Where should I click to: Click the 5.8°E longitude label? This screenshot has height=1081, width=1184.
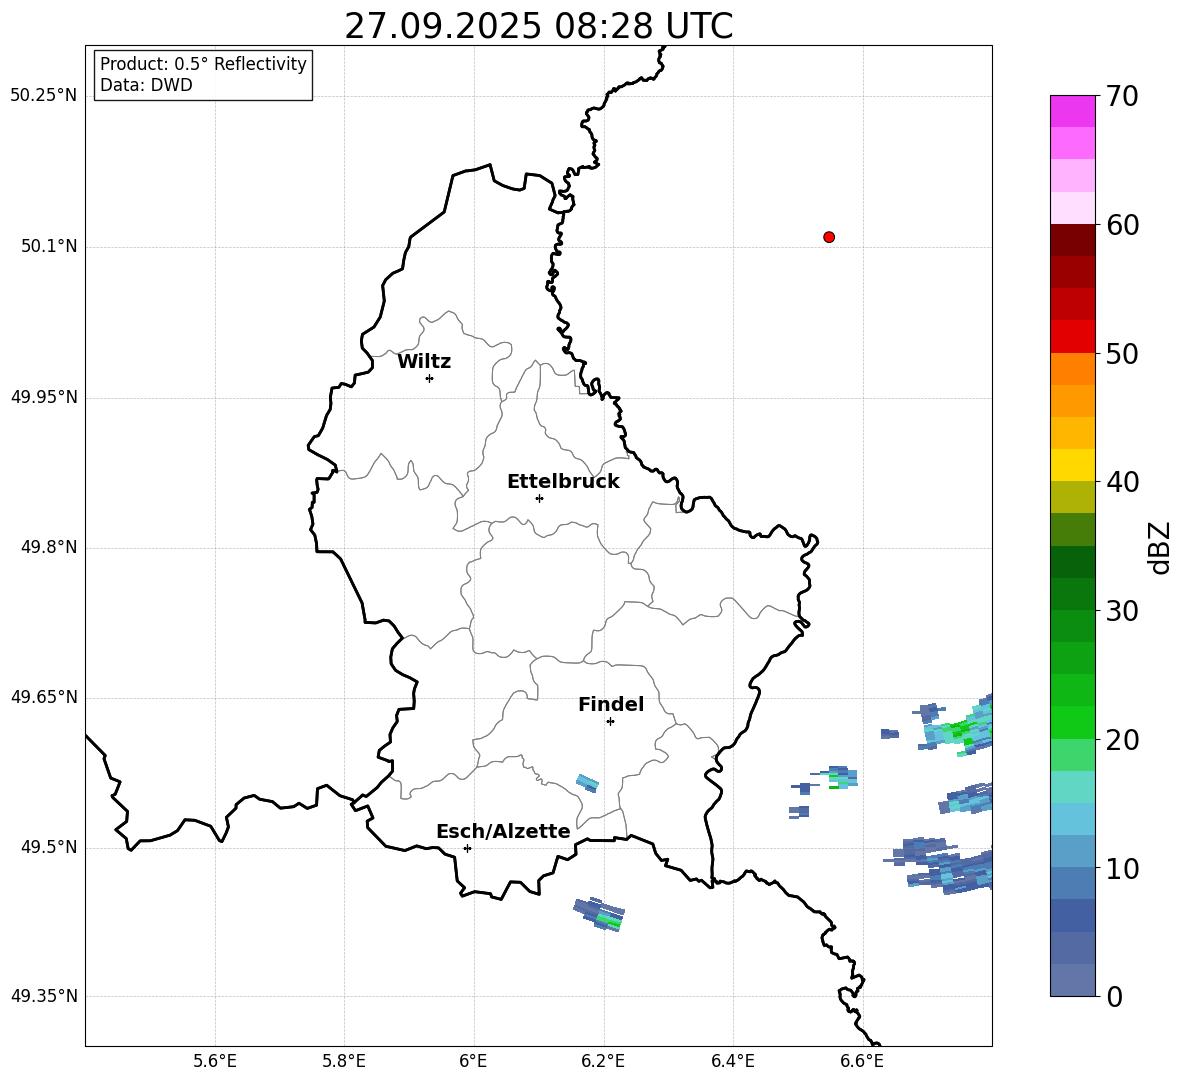pyautogui.click(x=344, y=1061)
